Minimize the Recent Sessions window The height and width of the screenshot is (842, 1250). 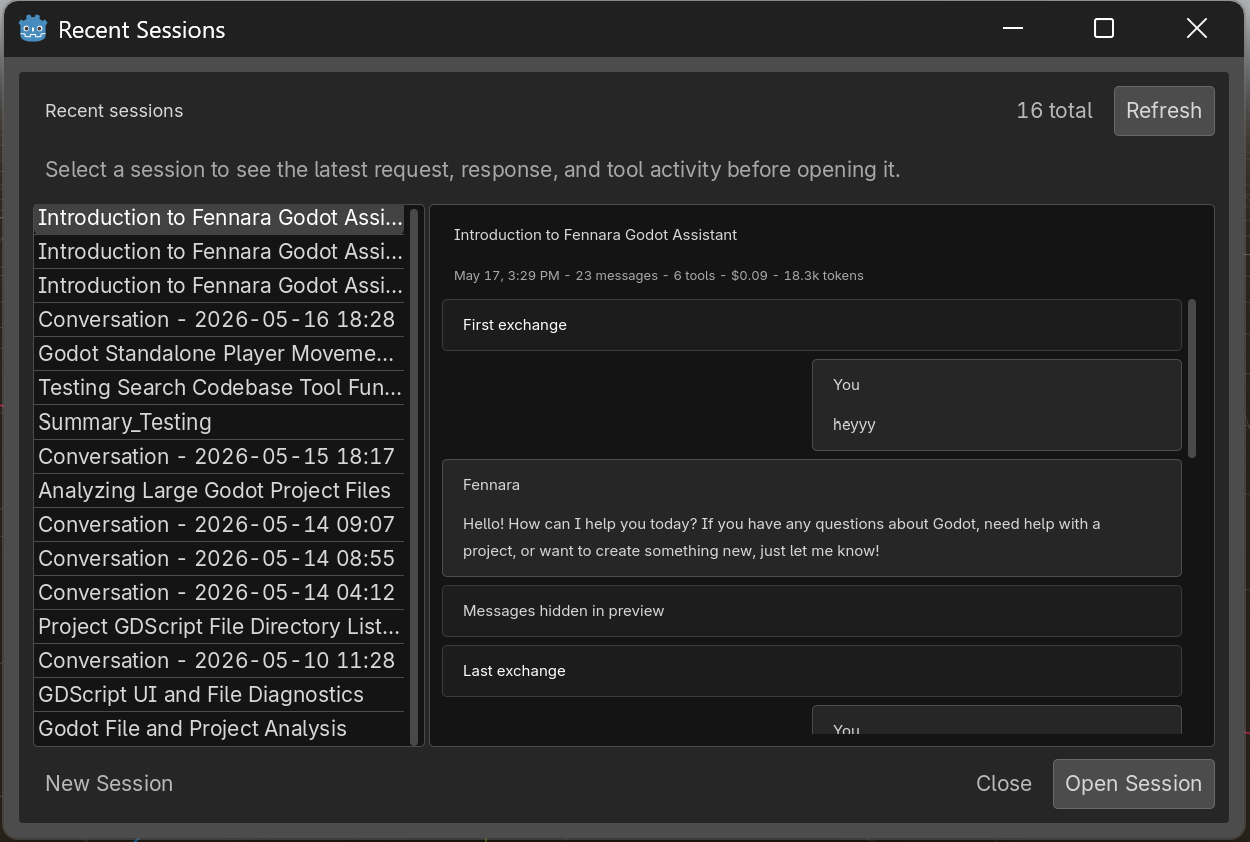tap(1013, 28)
